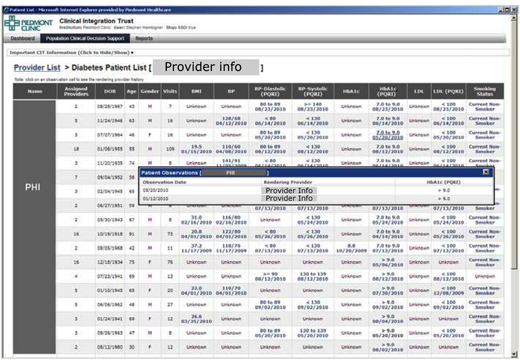Click the scrollbar up arrow
This screenshot has width=520, height=360.
coord(514,18)
